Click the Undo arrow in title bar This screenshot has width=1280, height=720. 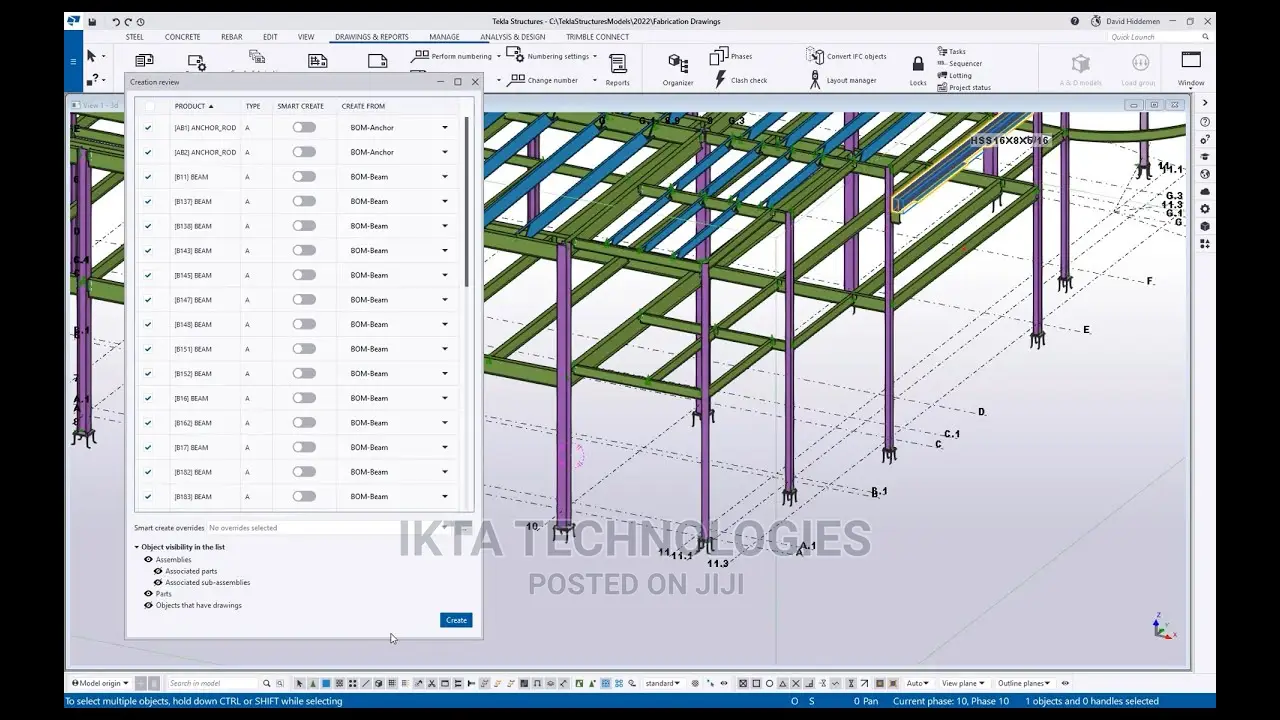pos(116,21)
